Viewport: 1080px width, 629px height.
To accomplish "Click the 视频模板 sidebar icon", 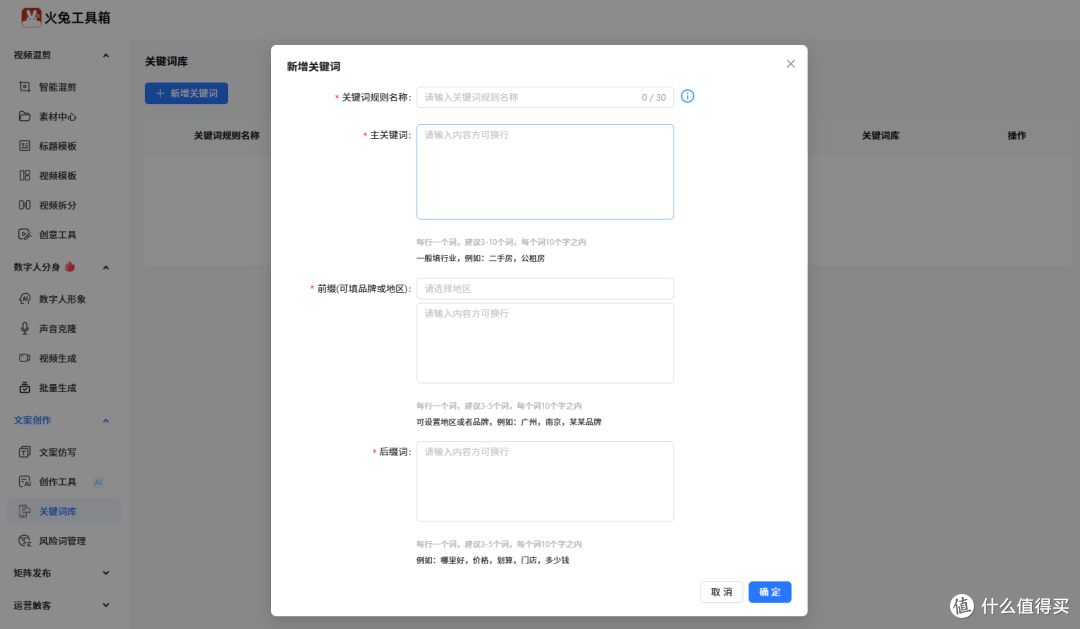I will click(x=25, y=176).
